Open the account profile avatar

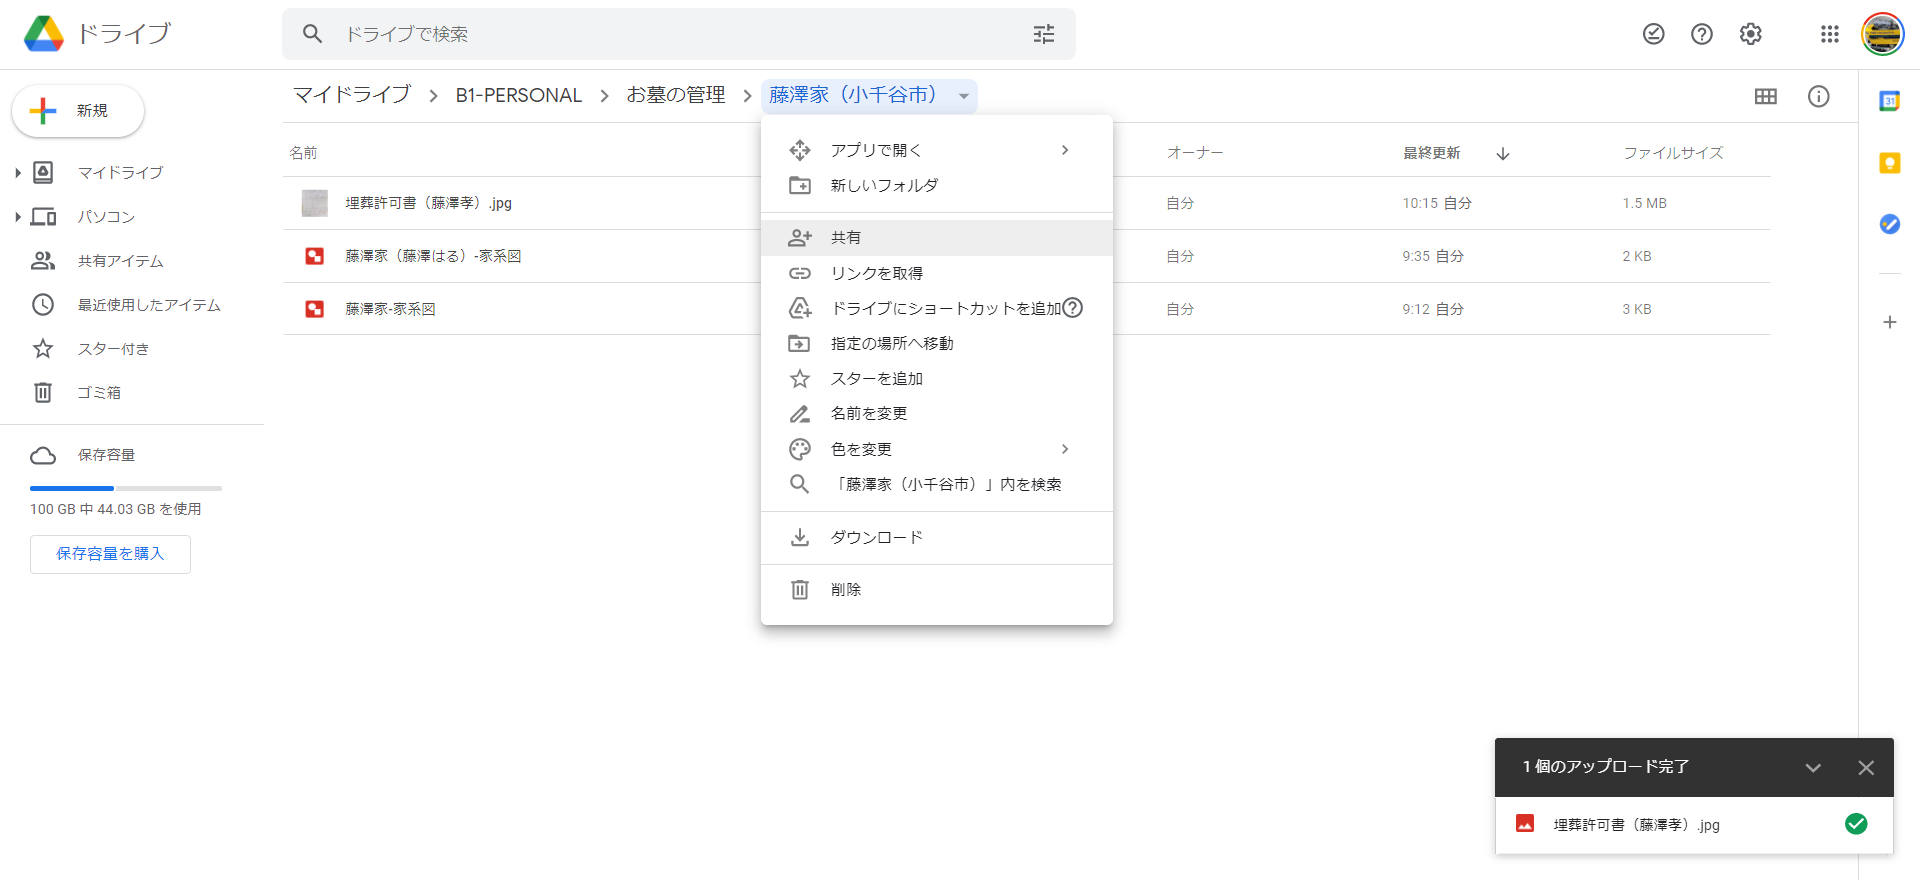point(1882,34)
